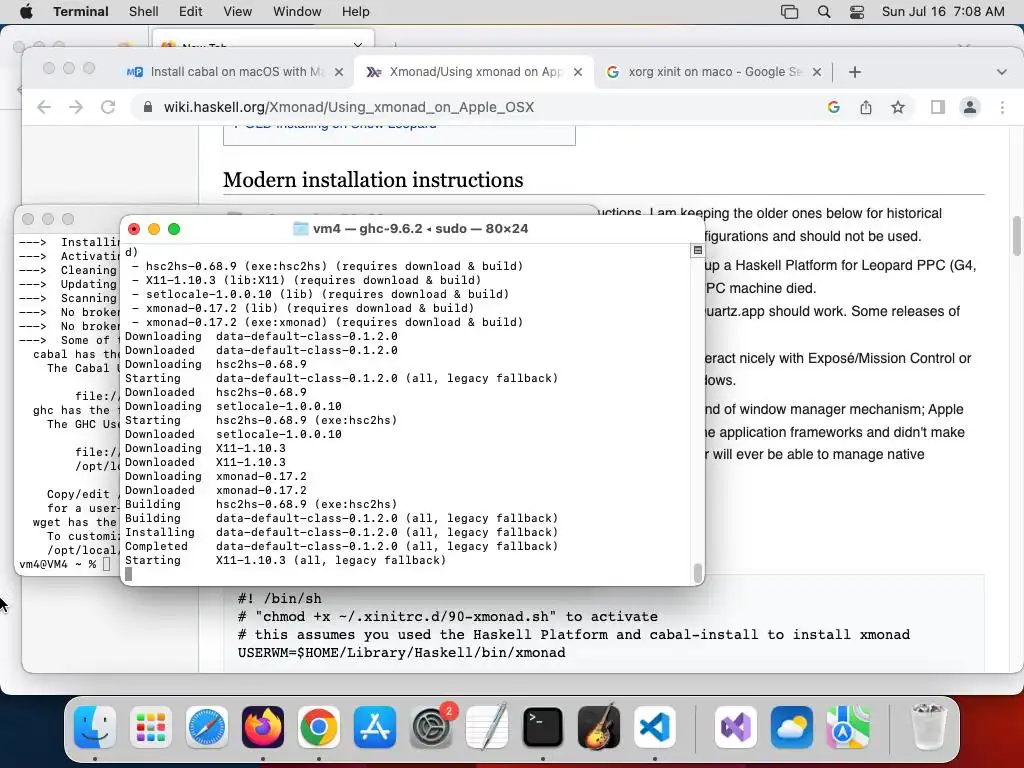Close the Install cabal on macOS tab
Screen dimensions: 1024x768
click(x=339, y=72)
